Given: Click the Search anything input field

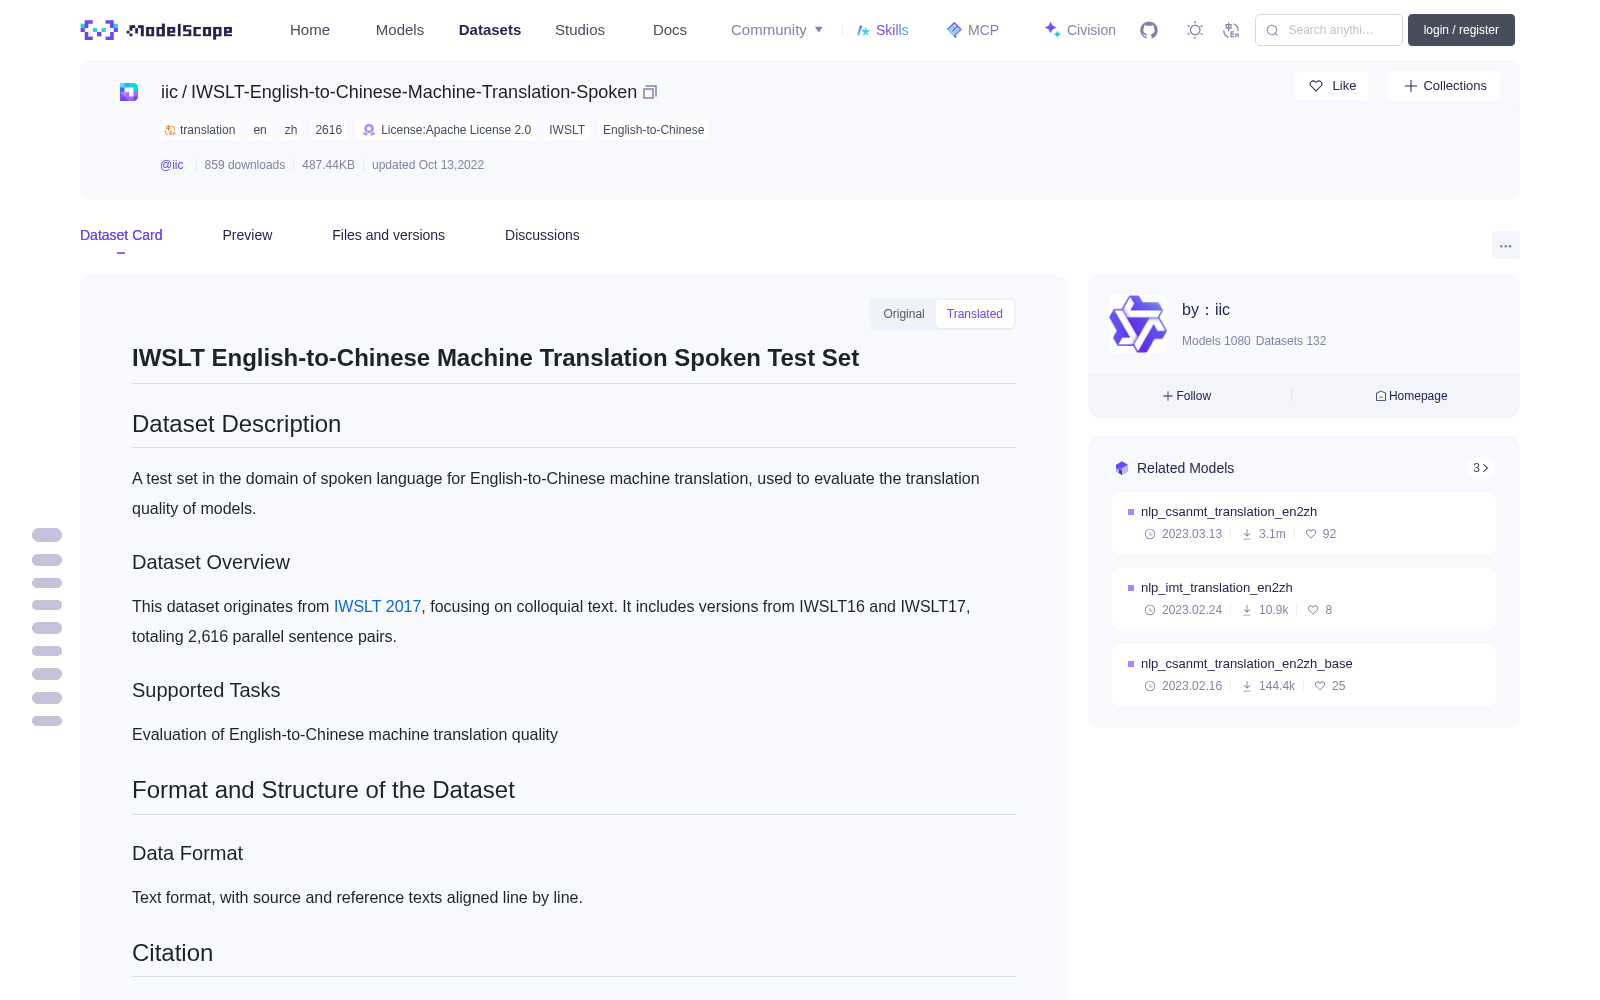Looking at the screenshot, I should (1329, 30).
